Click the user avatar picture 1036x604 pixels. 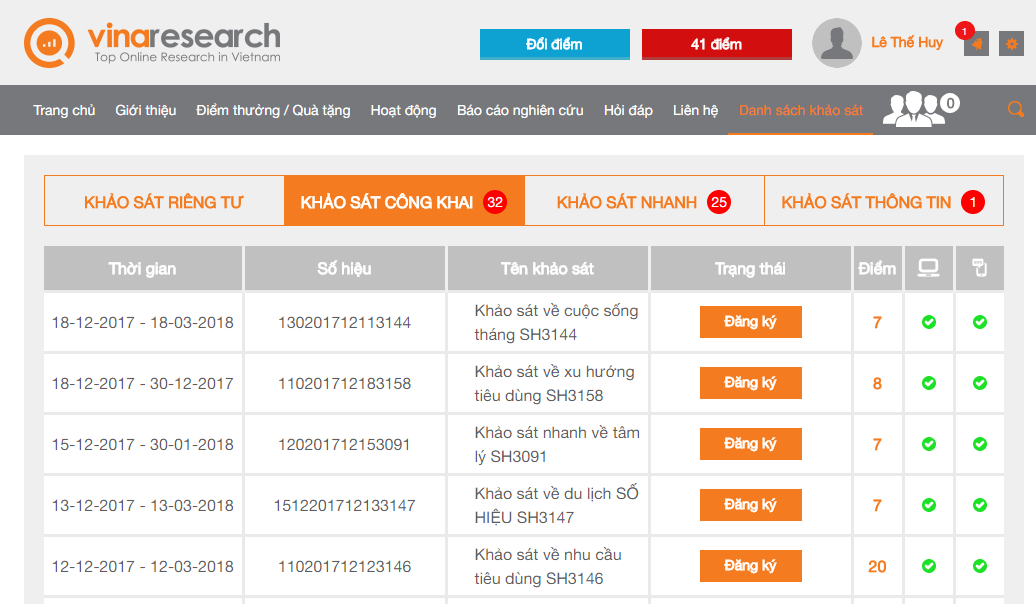pos(836,43)
